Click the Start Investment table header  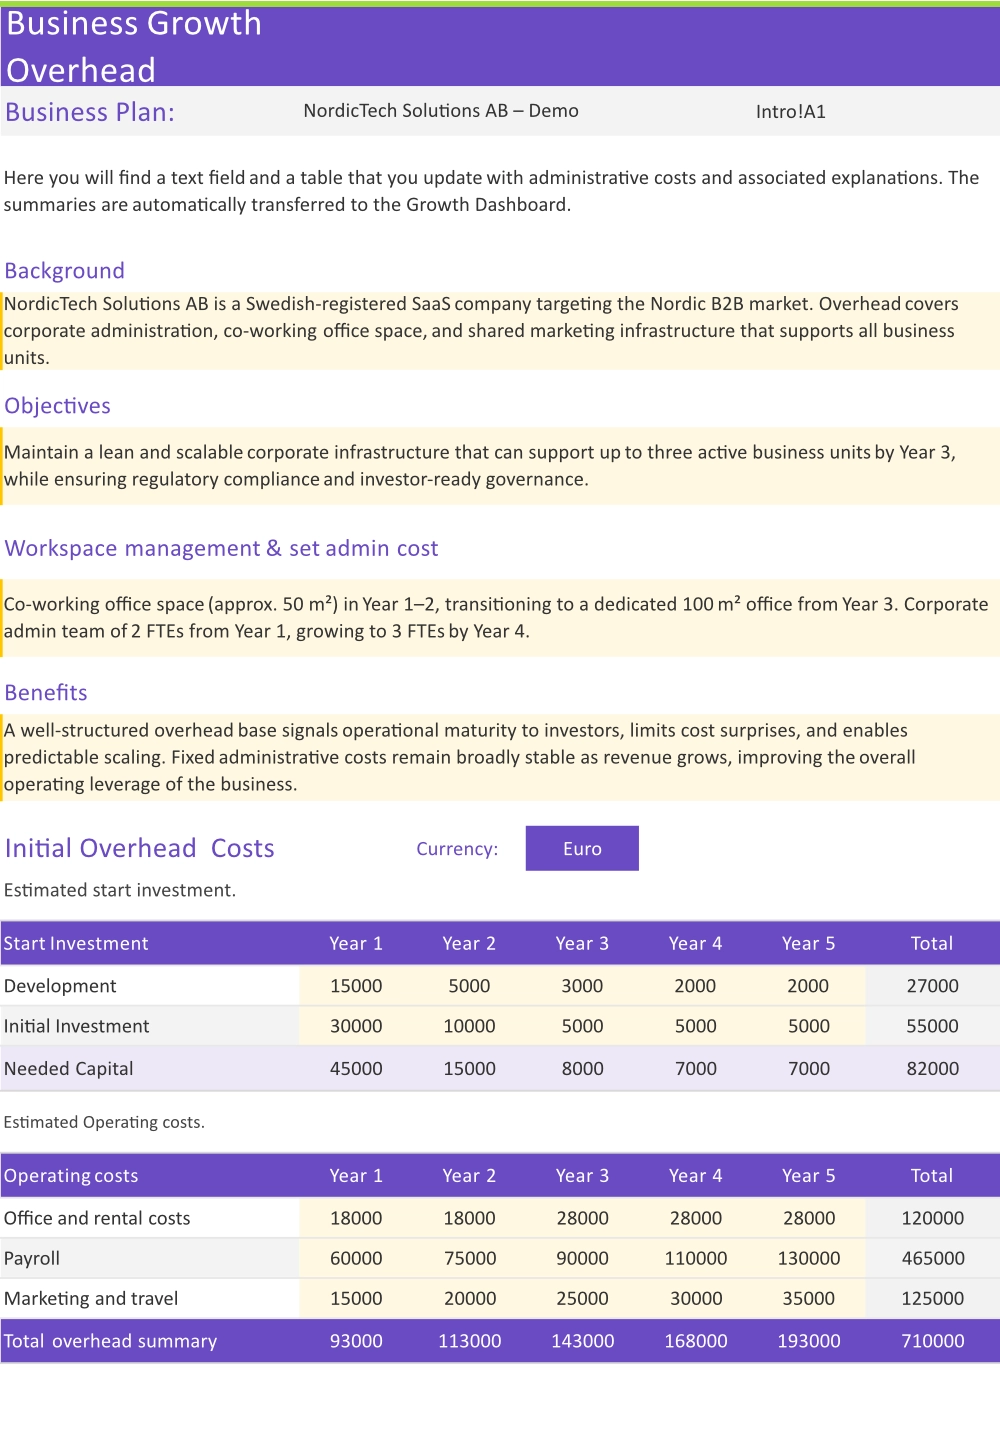click(76, 944)
